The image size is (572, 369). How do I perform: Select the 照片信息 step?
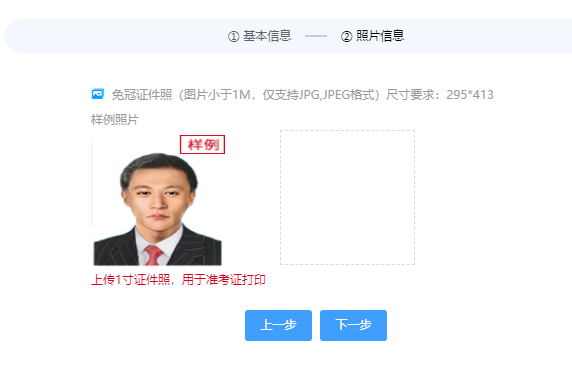point(372,36)
